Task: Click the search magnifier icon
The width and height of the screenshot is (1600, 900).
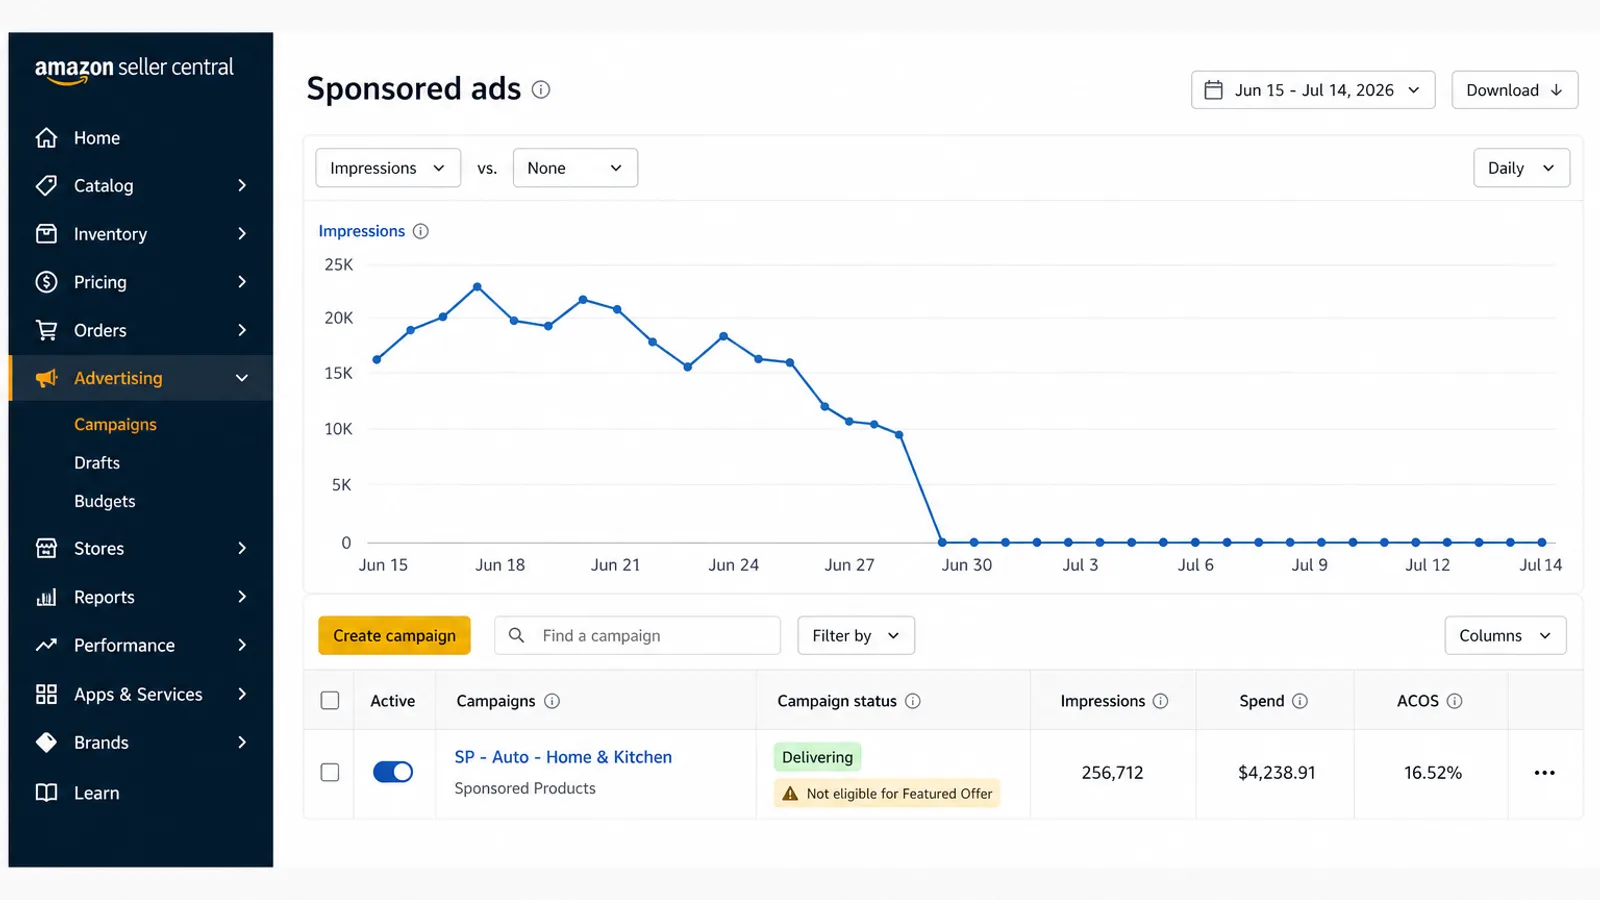Action: tap(516, 635)
